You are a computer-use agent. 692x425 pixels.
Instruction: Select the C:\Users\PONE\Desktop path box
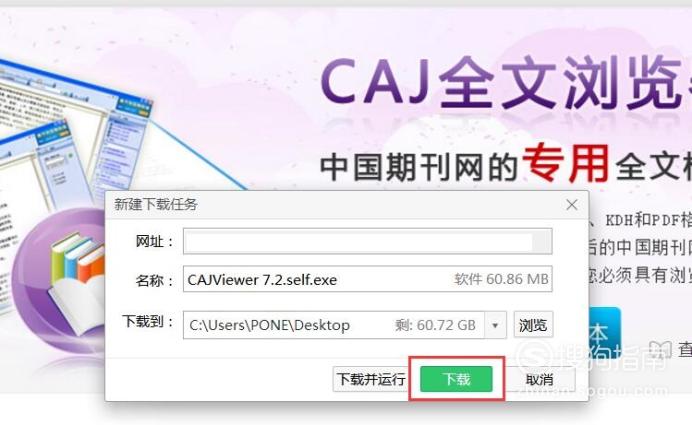tap(334, 325)
